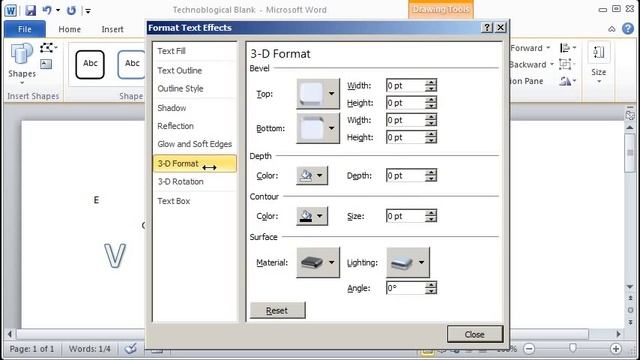
Task: Apply the black outline Abc shape style
Action: (90, 64)
